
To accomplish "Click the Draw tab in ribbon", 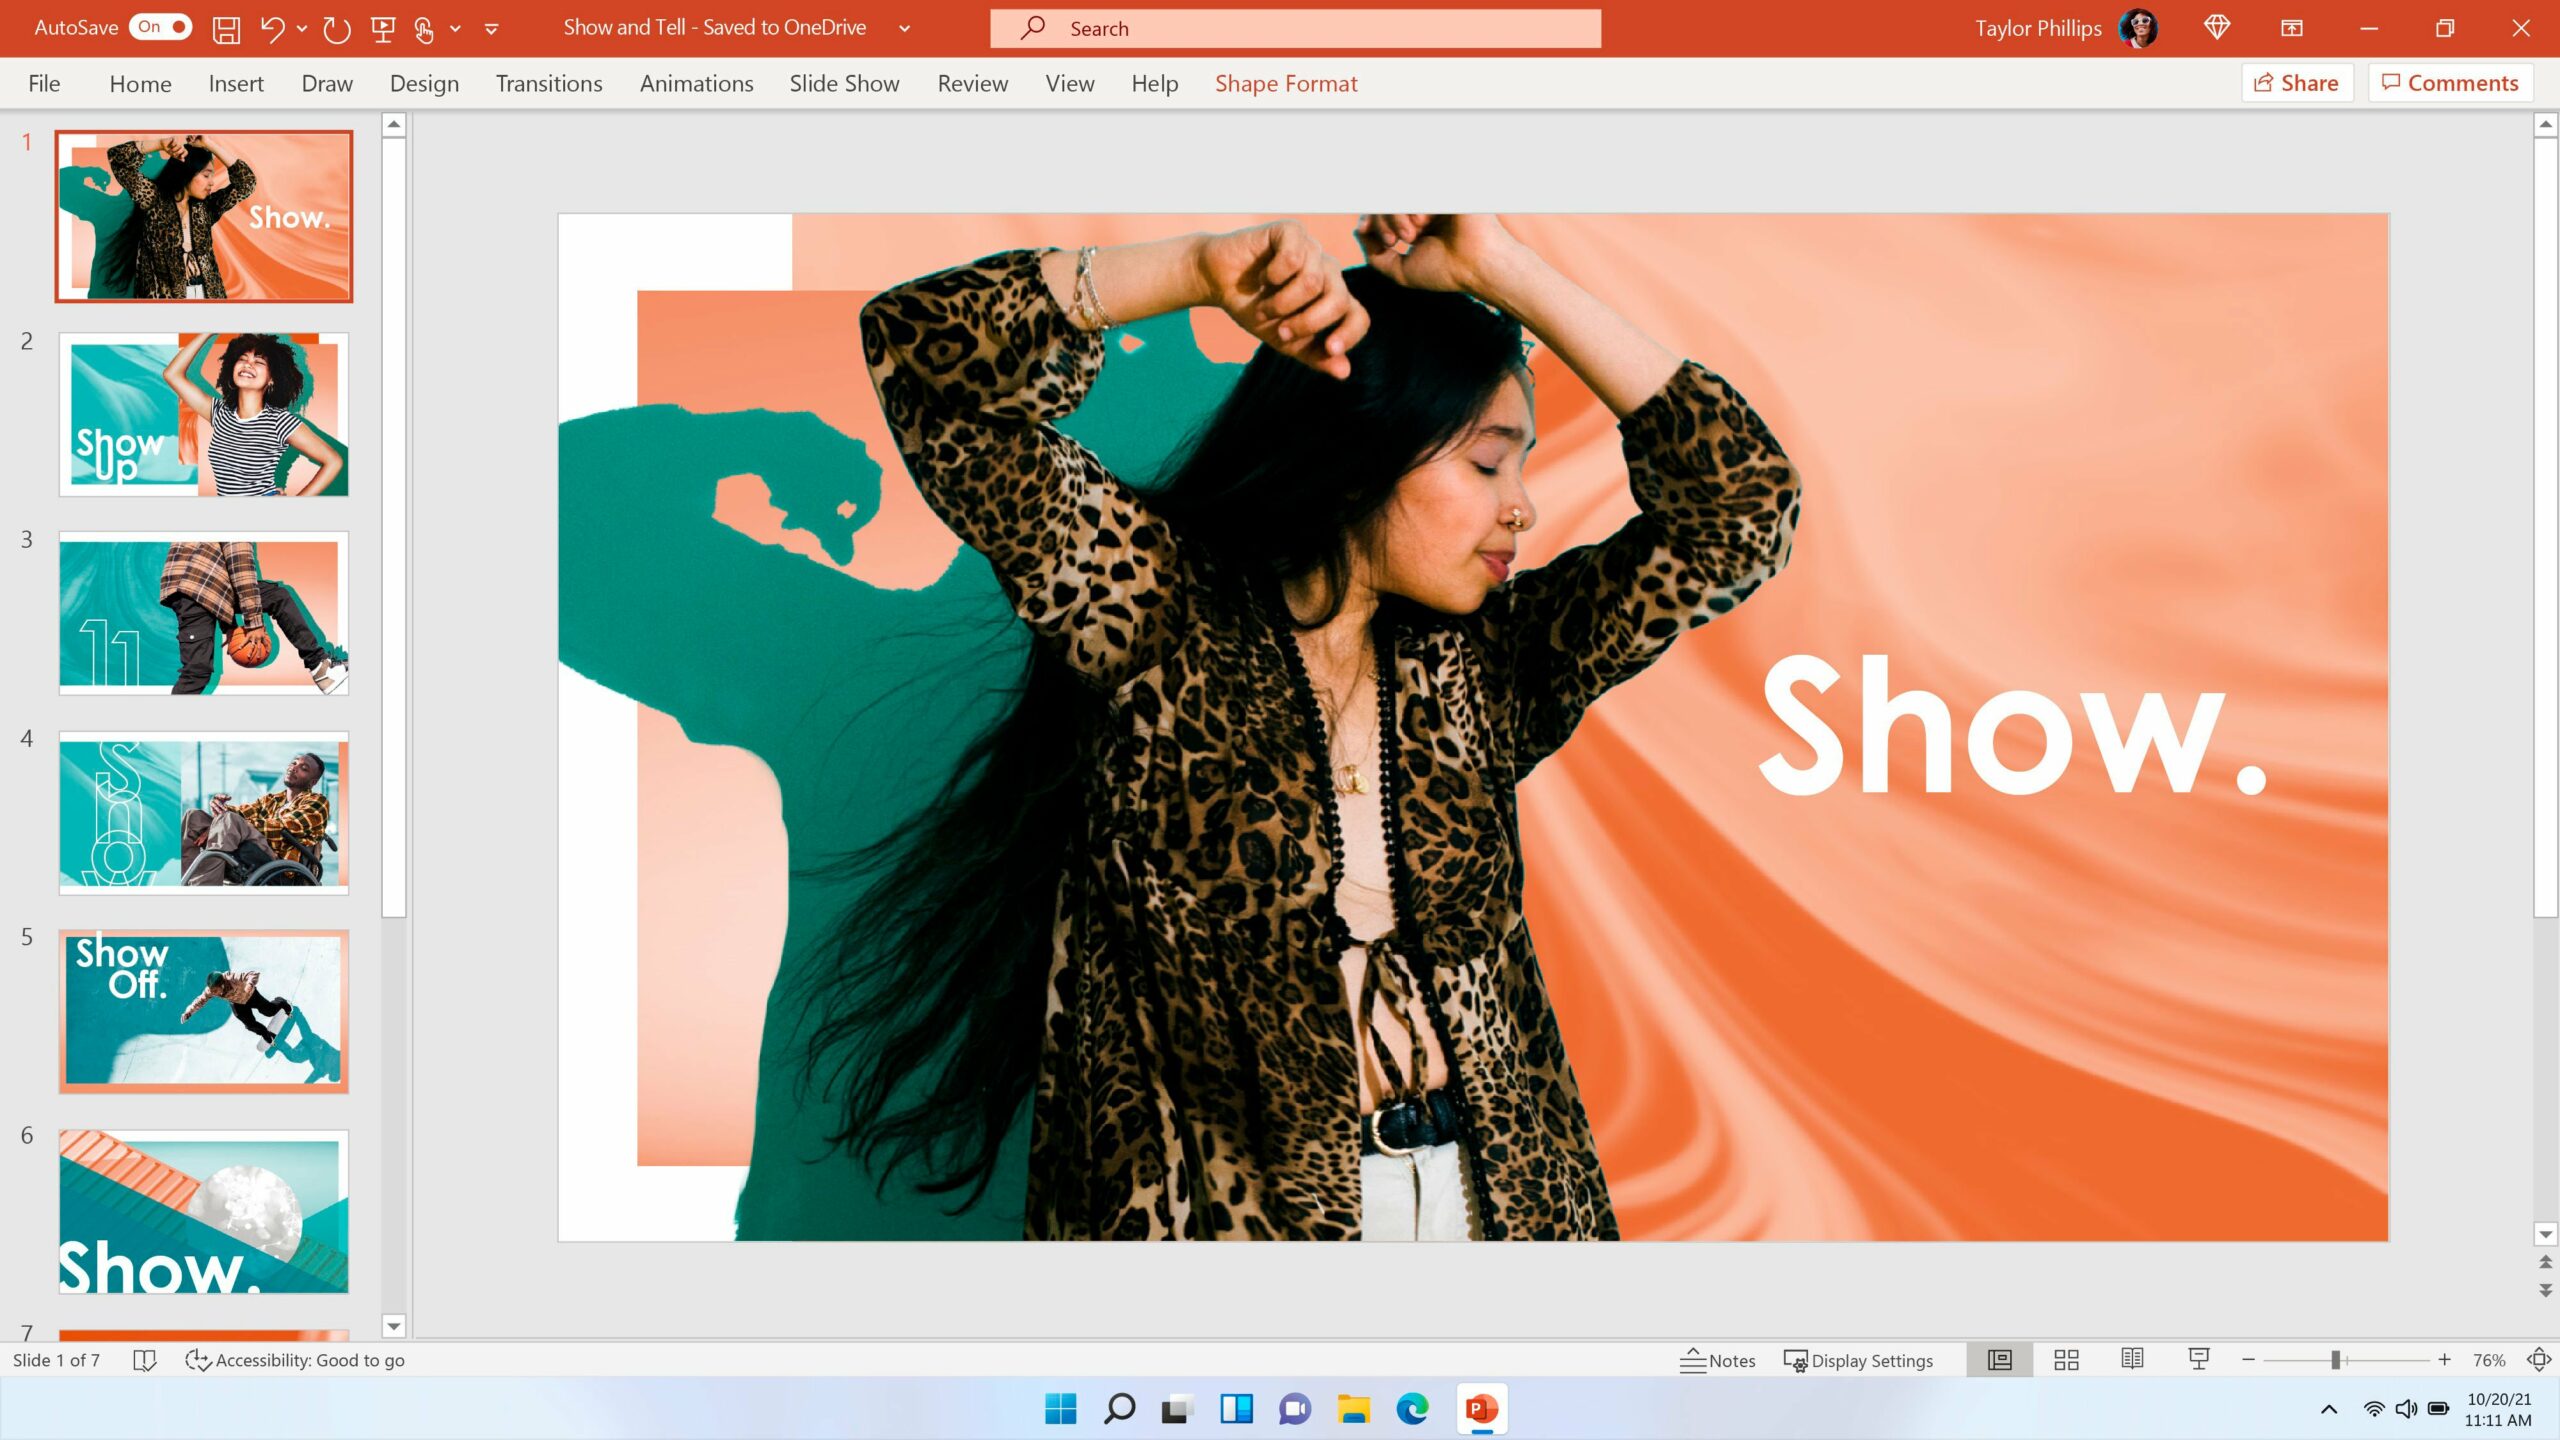I will [327, 83].
